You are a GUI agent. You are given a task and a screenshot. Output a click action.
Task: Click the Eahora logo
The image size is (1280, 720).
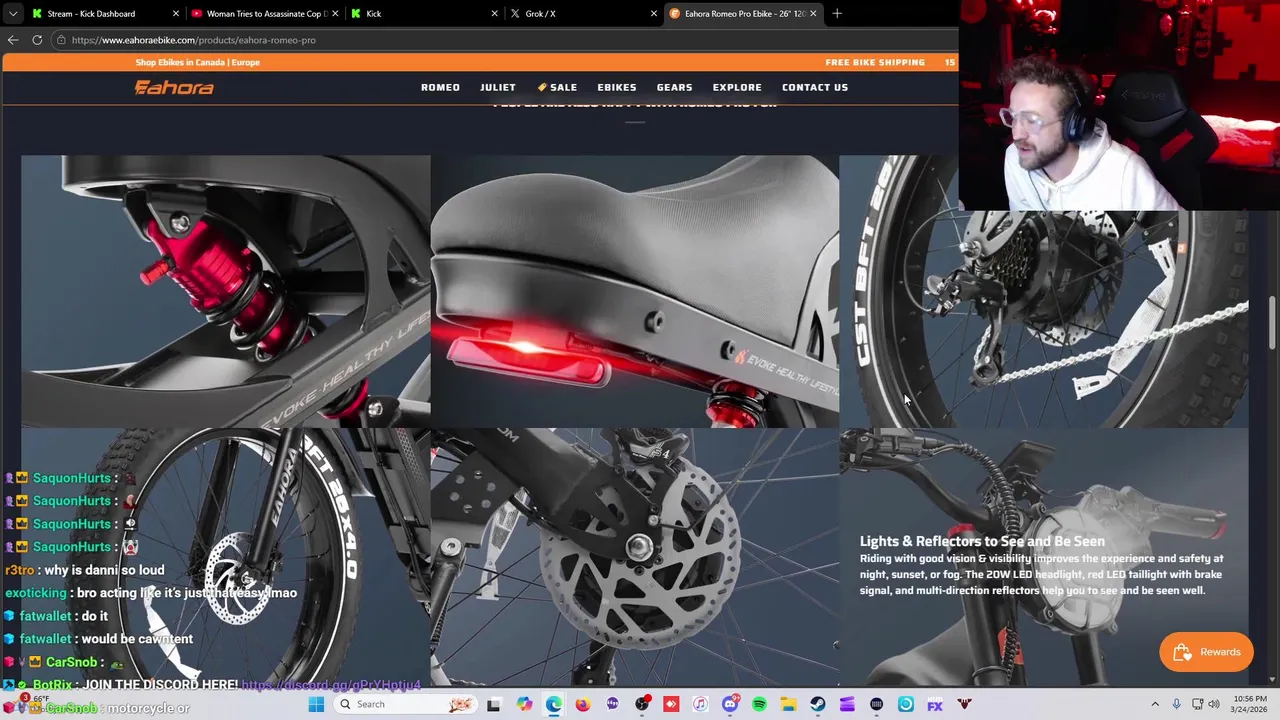tap(174, 87)
